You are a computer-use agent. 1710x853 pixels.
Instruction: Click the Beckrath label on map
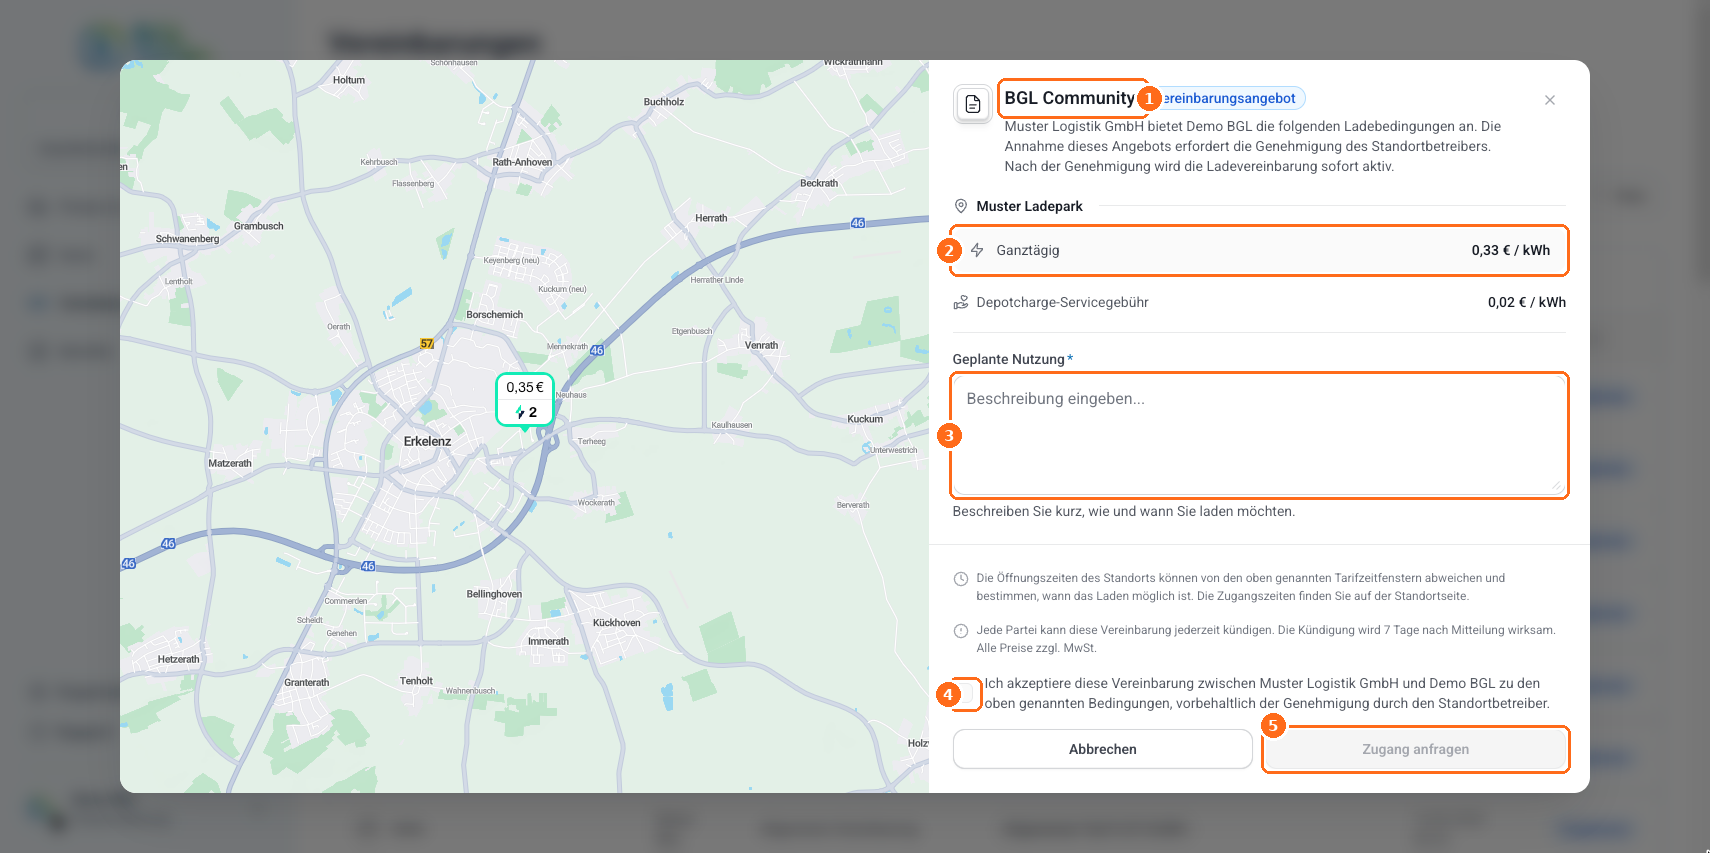(820, 183)
